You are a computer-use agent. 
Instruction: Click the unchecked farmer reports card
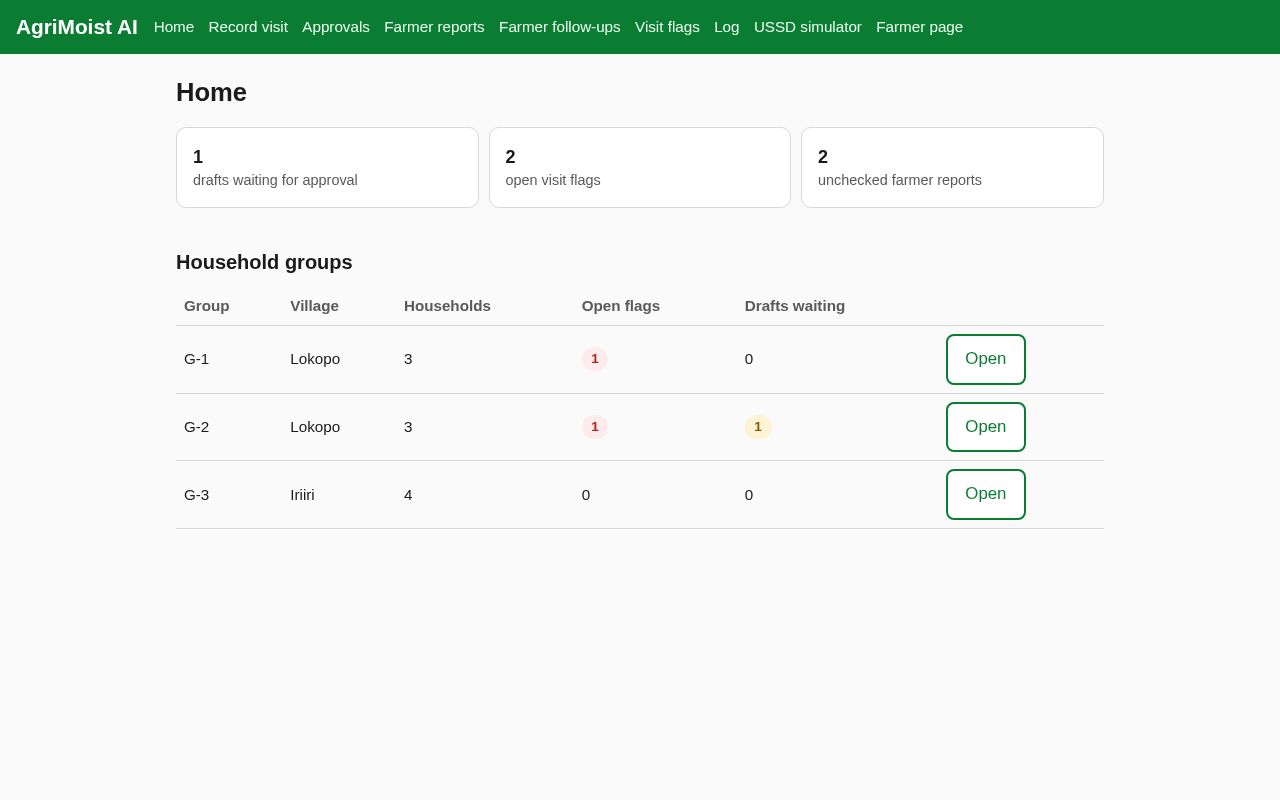pyautogui.click(x=952, y=167)
